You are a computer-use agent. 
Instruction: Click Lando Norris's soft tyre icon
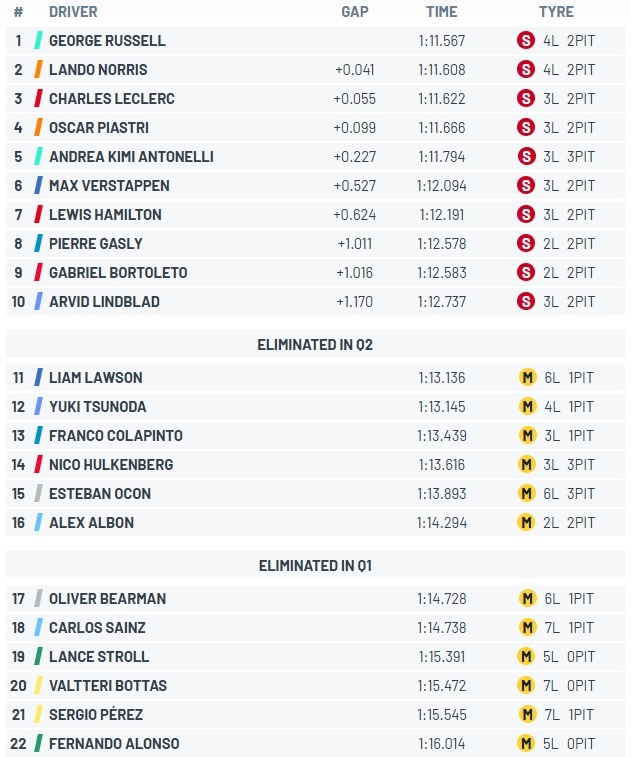point(526,69)
